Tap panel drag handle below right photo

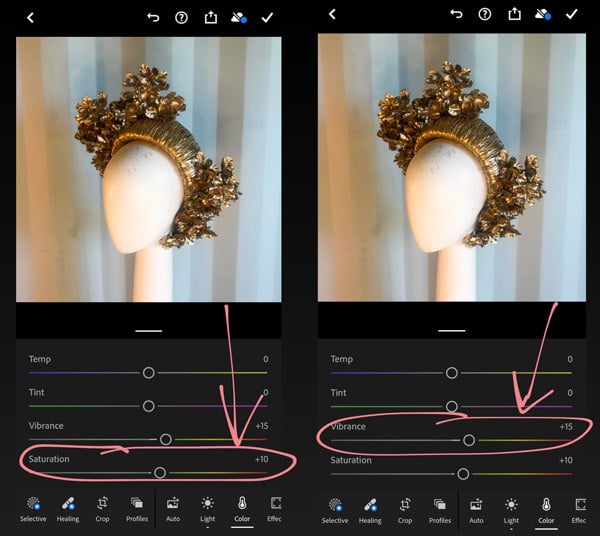pos(452,331)
